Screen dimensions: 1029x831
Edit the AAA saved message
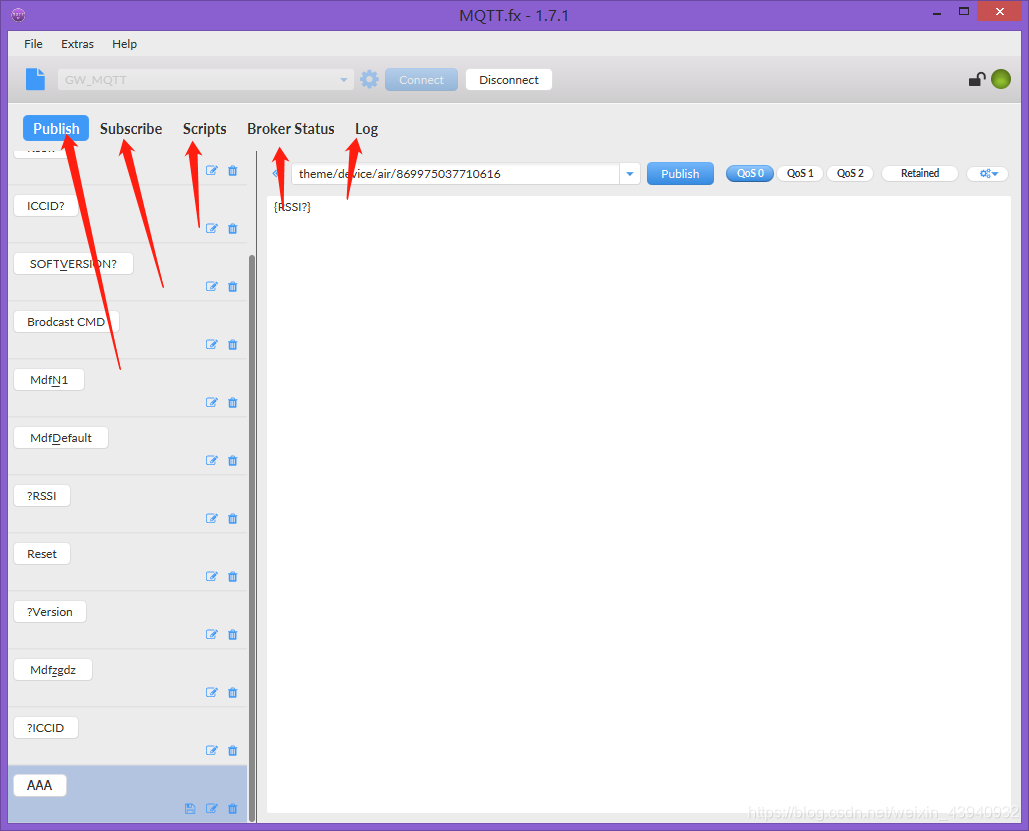coord(211,808)
